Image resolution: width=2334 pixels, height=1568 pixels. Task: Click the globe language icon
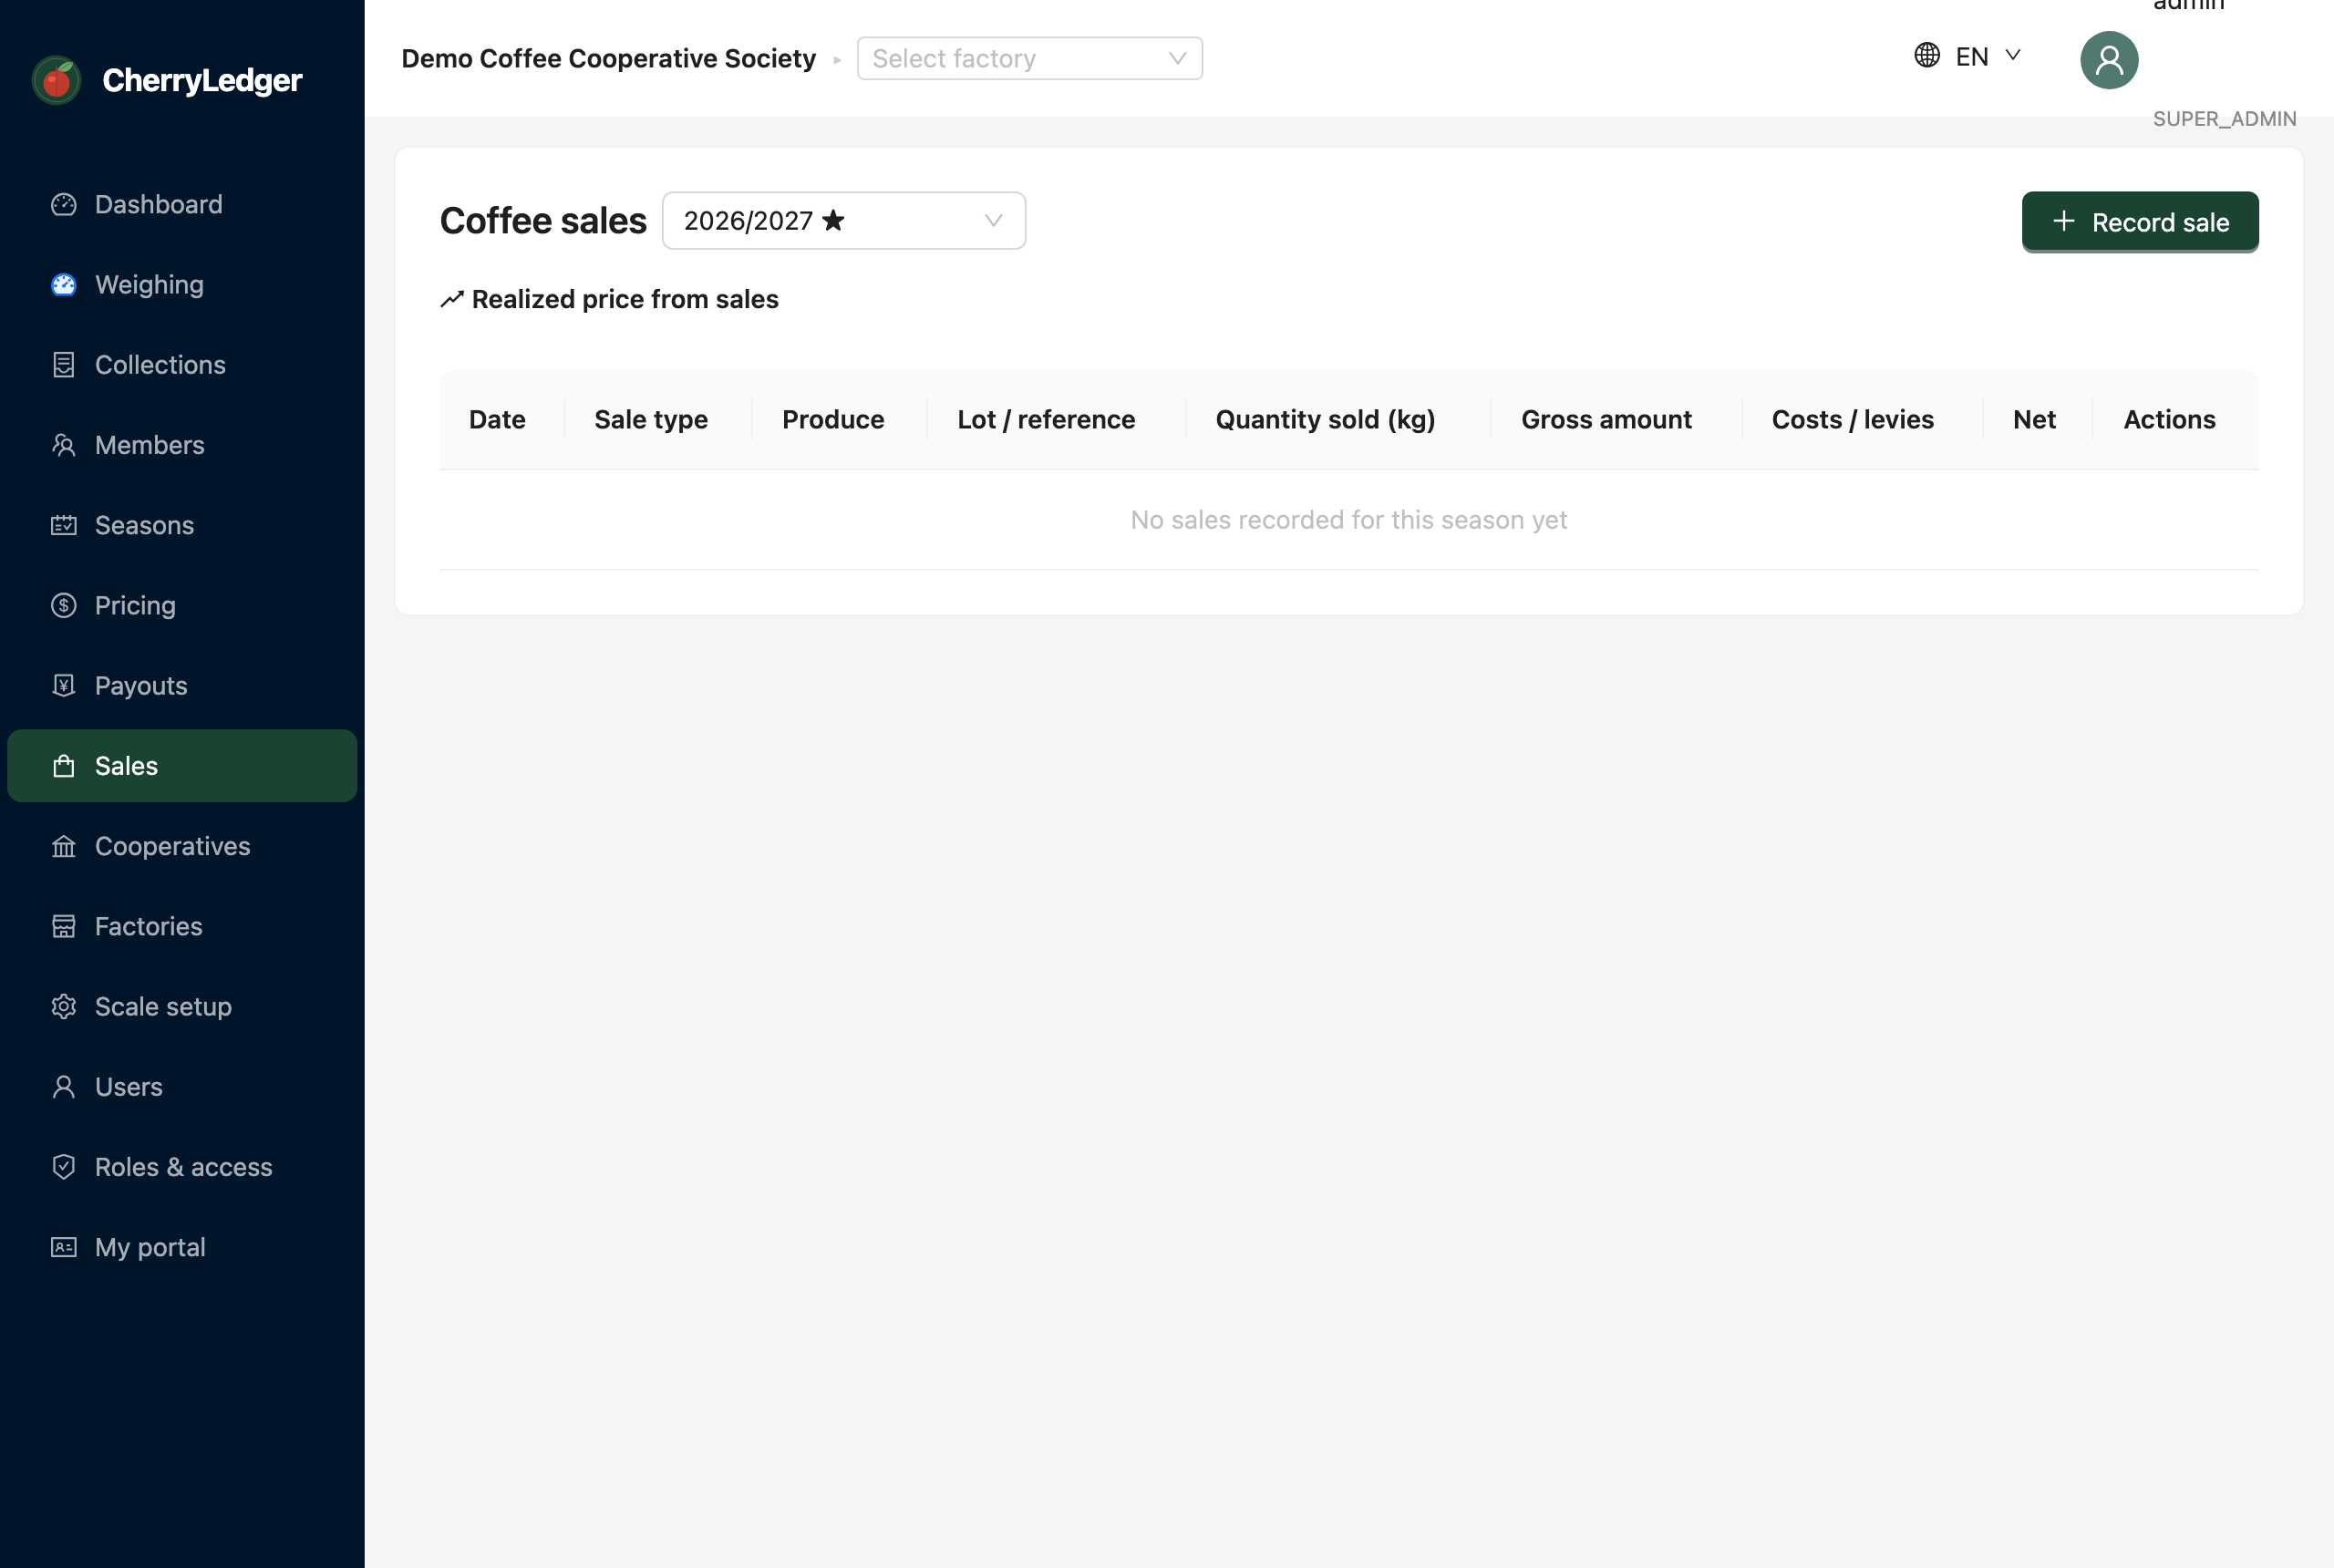[x=1927, y=55]
